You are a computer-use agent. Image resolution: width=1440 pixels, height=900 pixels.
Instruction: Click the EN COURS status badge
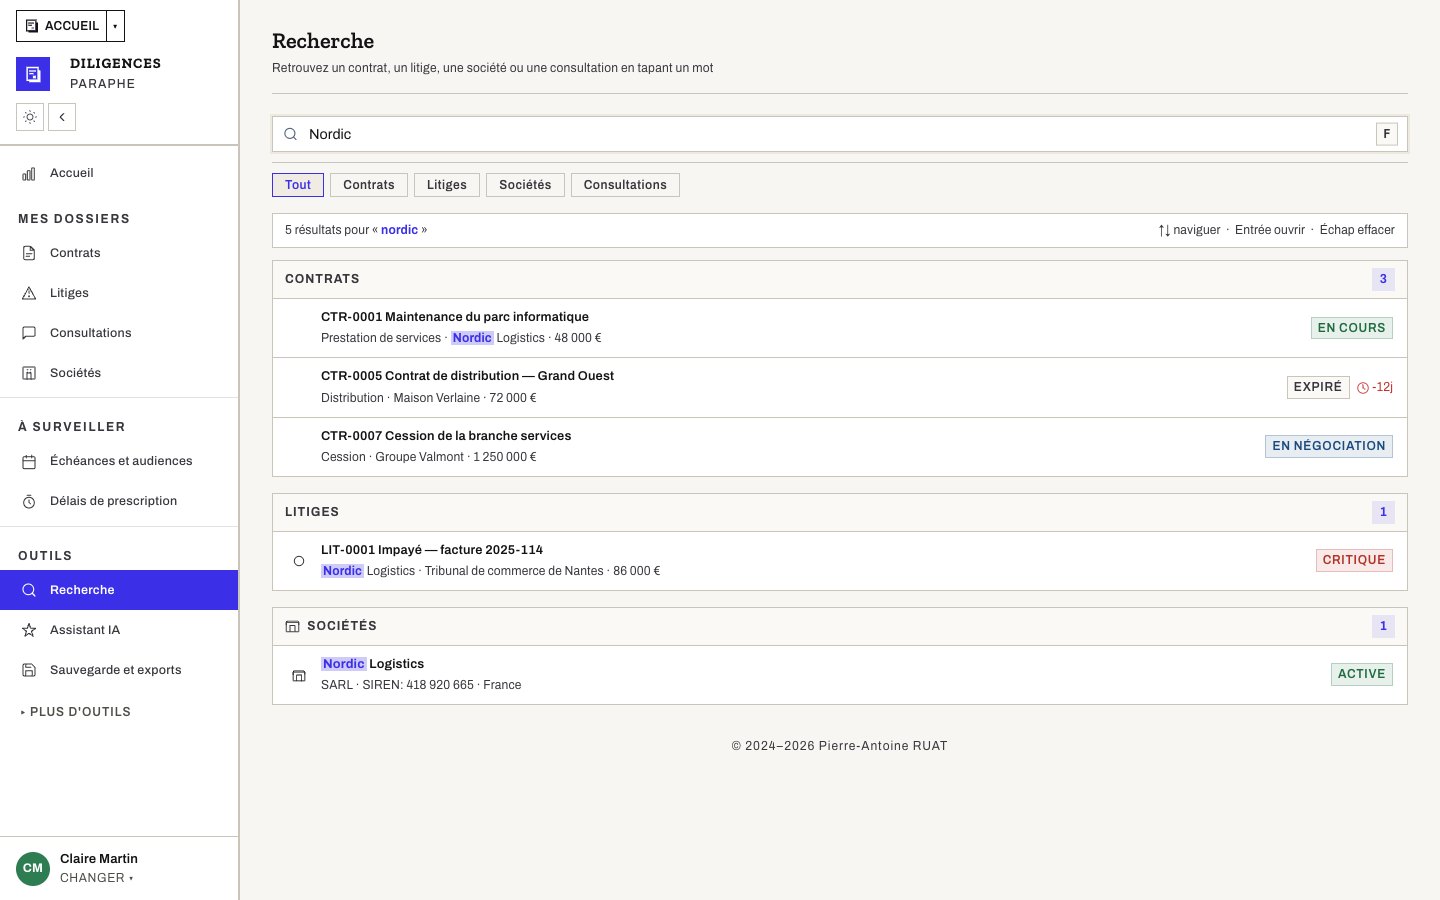[x=1351, y=328]
